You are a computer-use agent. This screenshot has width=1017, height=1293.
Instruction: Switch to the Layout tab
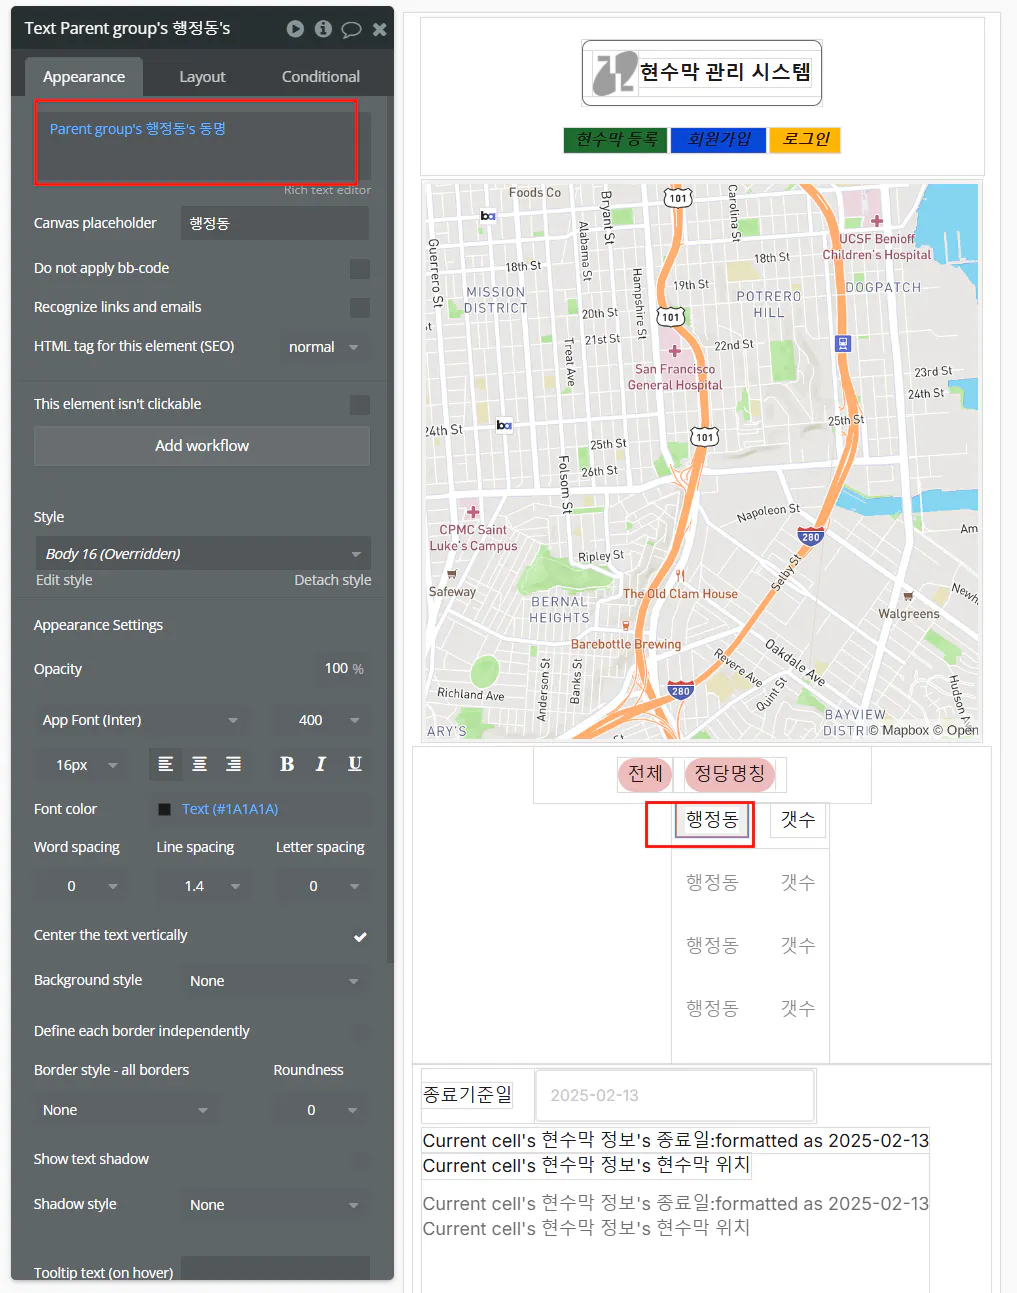202,75
